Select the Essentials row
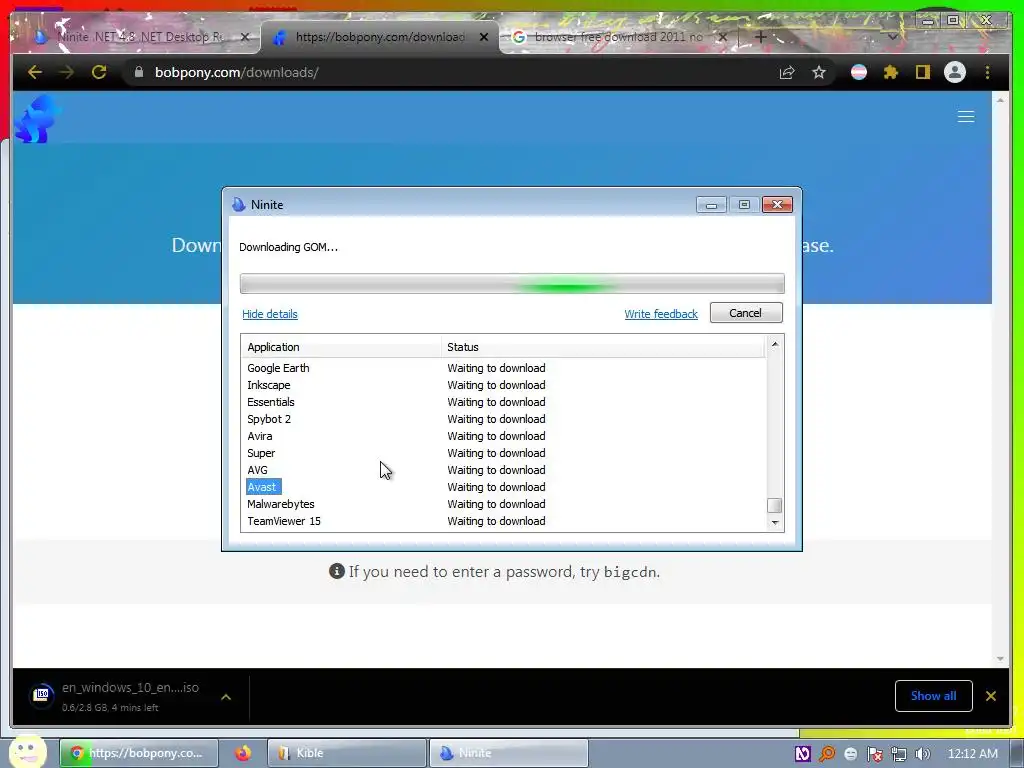This screenshot has width=1024, height=768. [503, 402]
